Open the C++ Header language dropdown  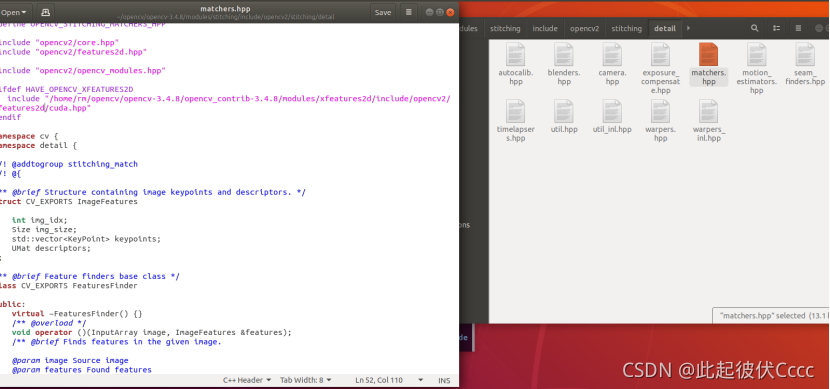click(x=247, y=380)
